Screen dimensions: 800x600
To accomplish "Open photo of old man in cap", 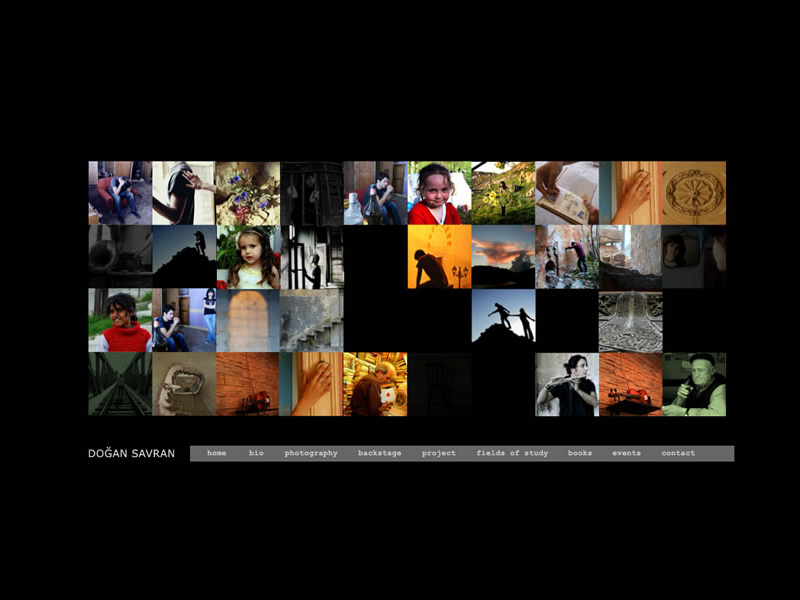I will (x=694, y=384).
